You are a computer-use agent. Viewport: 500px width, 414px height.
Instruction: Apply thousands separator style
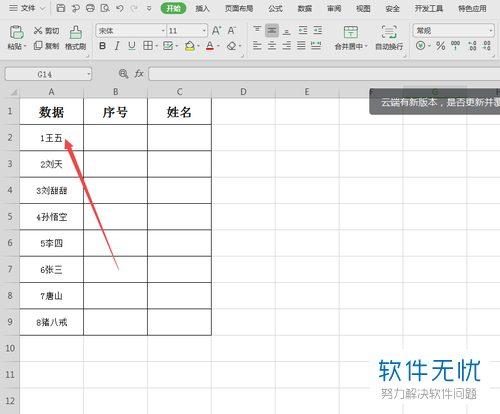tap(455, 46)
